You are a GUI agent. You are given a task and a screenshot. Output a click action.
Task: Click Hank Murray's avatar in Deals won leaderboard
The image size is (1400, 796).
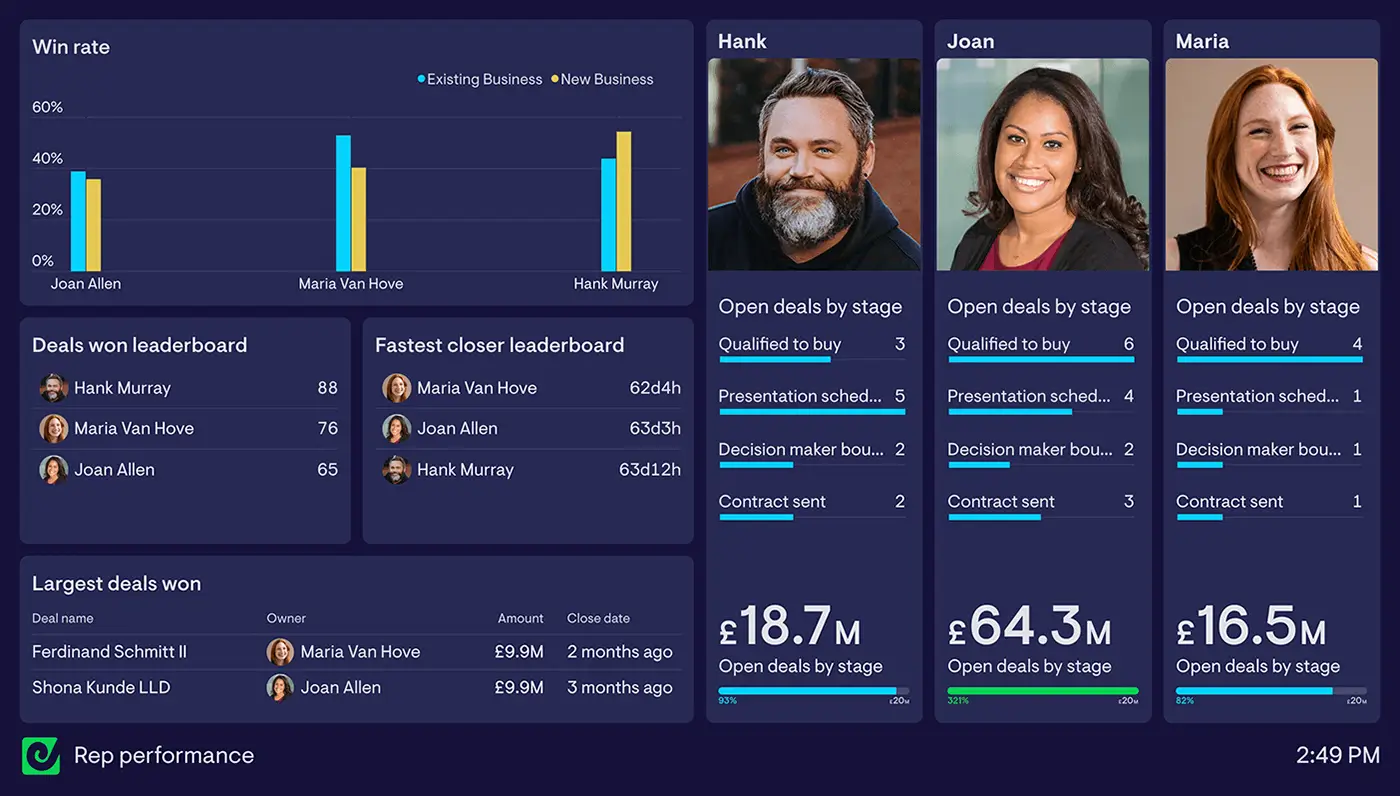53,388
